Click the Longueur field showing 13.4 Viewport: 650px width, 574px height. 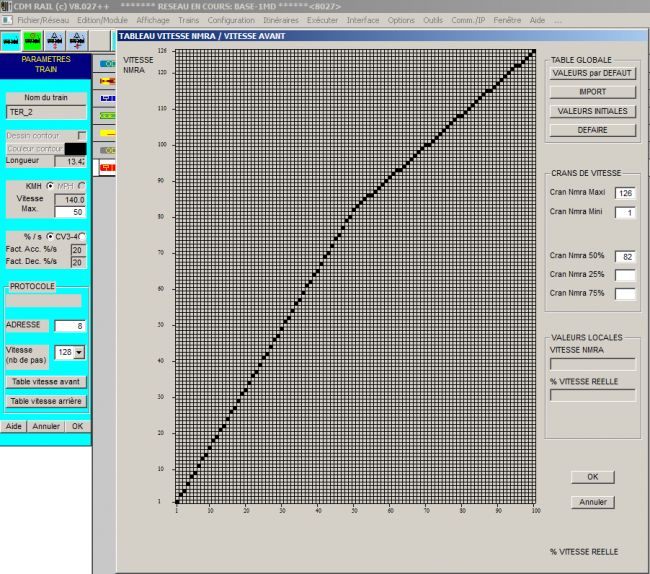click(70, 162)
